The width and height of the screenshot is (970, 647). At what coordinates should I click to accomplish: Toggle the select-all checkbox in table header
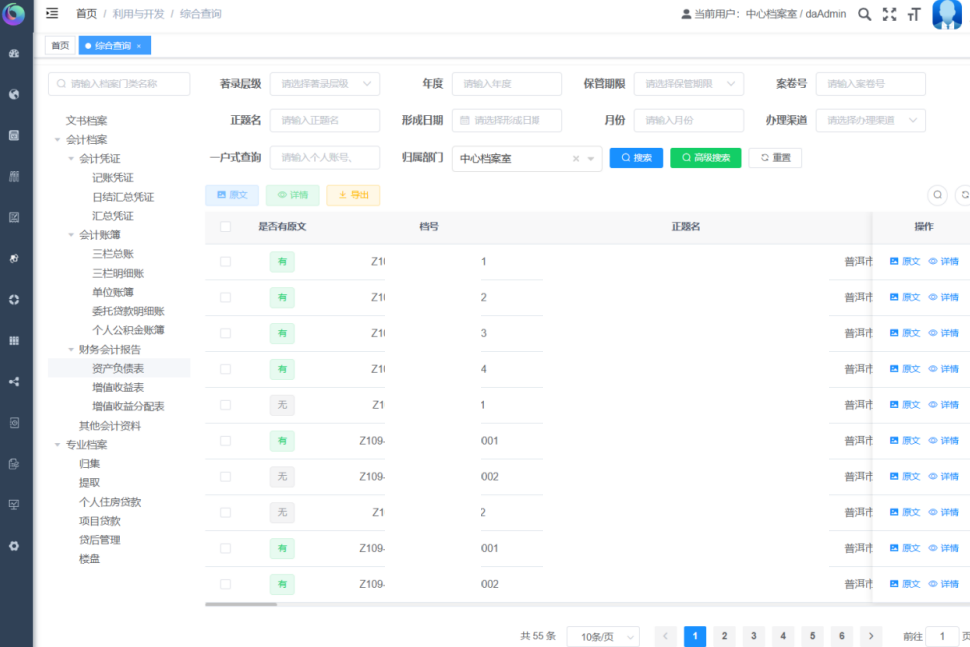tap(225, 227)
